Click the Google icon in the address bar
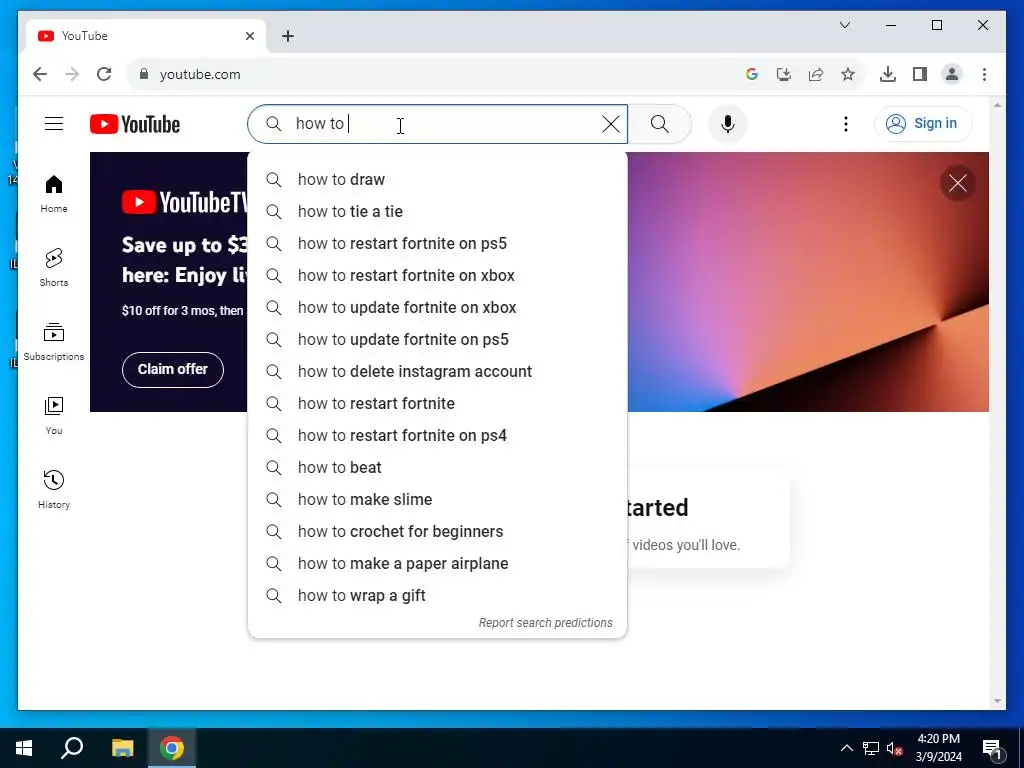1024x768 pixels. (x=752, y=74)
